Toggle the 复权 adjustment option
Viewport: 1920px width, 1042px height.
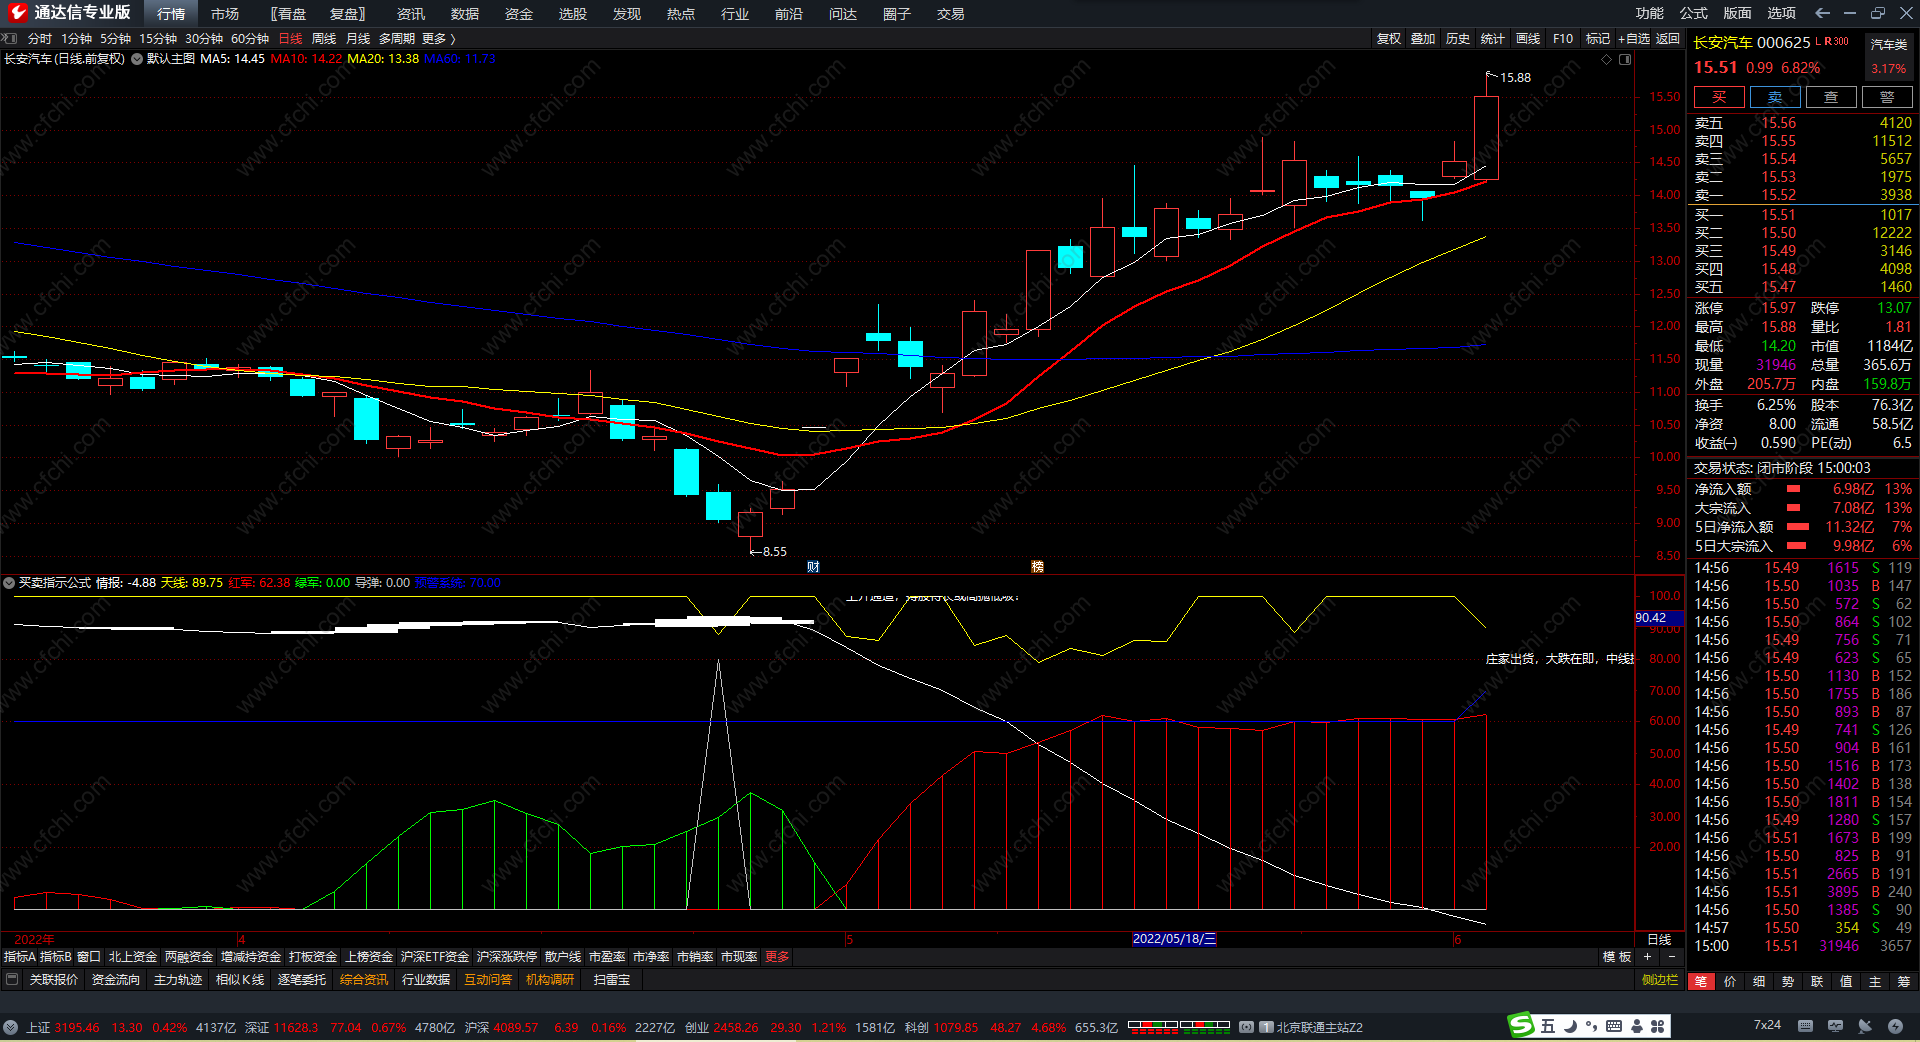click(x=1389, y=39)
